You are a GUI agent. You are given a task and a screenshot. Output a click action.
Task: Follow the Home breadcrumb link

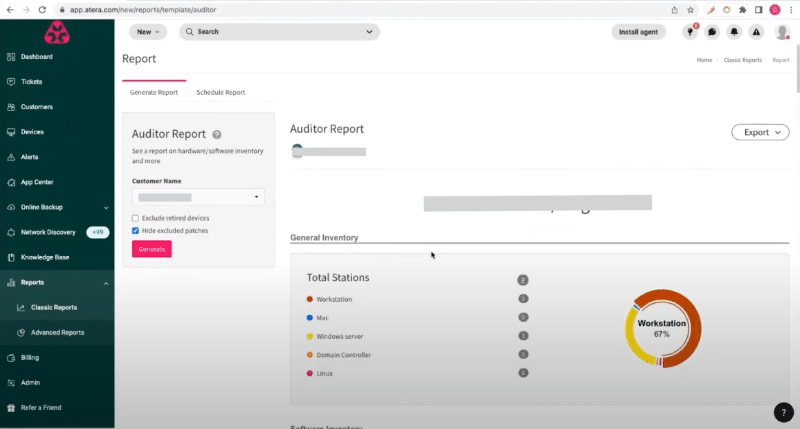tap(704, 60)
